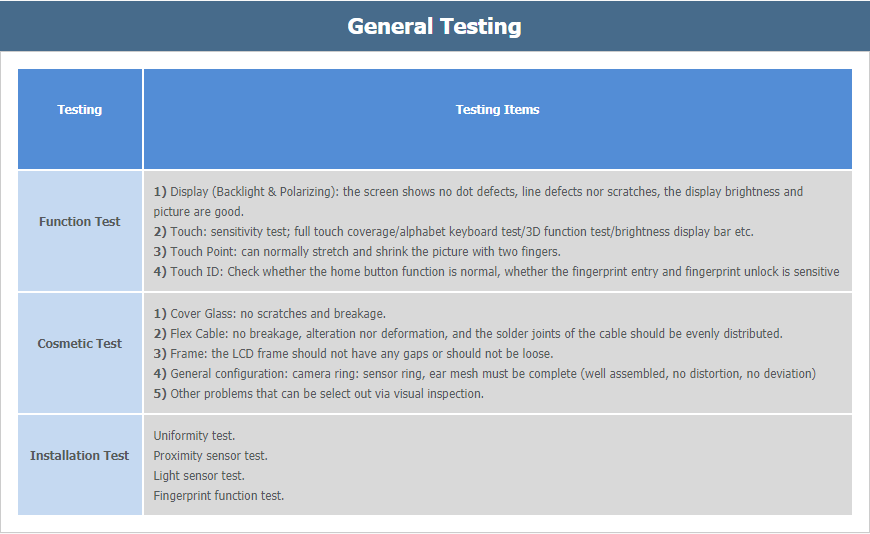
Task: Select the Testing Items column header
Action: (x=498, y=110)
